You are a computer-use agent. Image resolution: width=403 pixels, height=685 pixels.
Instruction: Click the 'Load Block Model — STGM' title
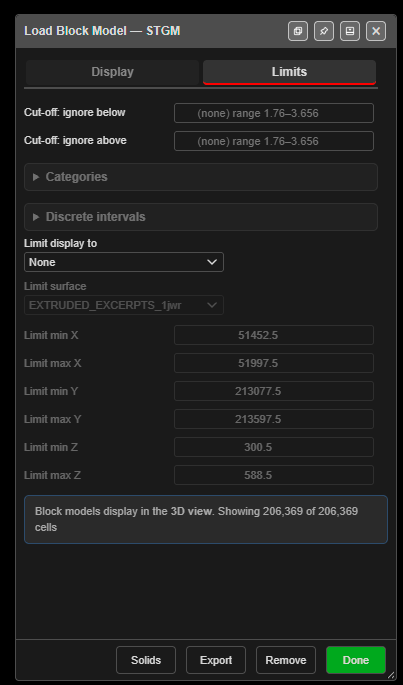tap(102, 31)
